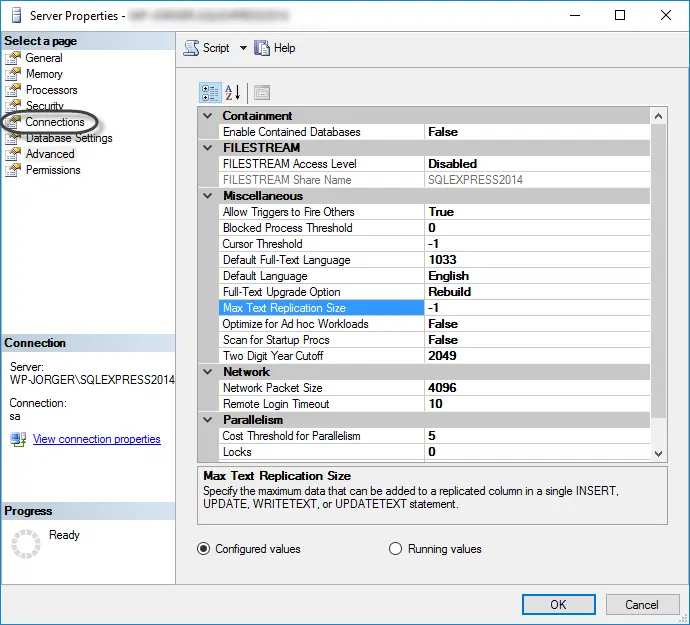690x625 pixels.
Task: Click the Permissions page icon
Action: tap(13, 170)
